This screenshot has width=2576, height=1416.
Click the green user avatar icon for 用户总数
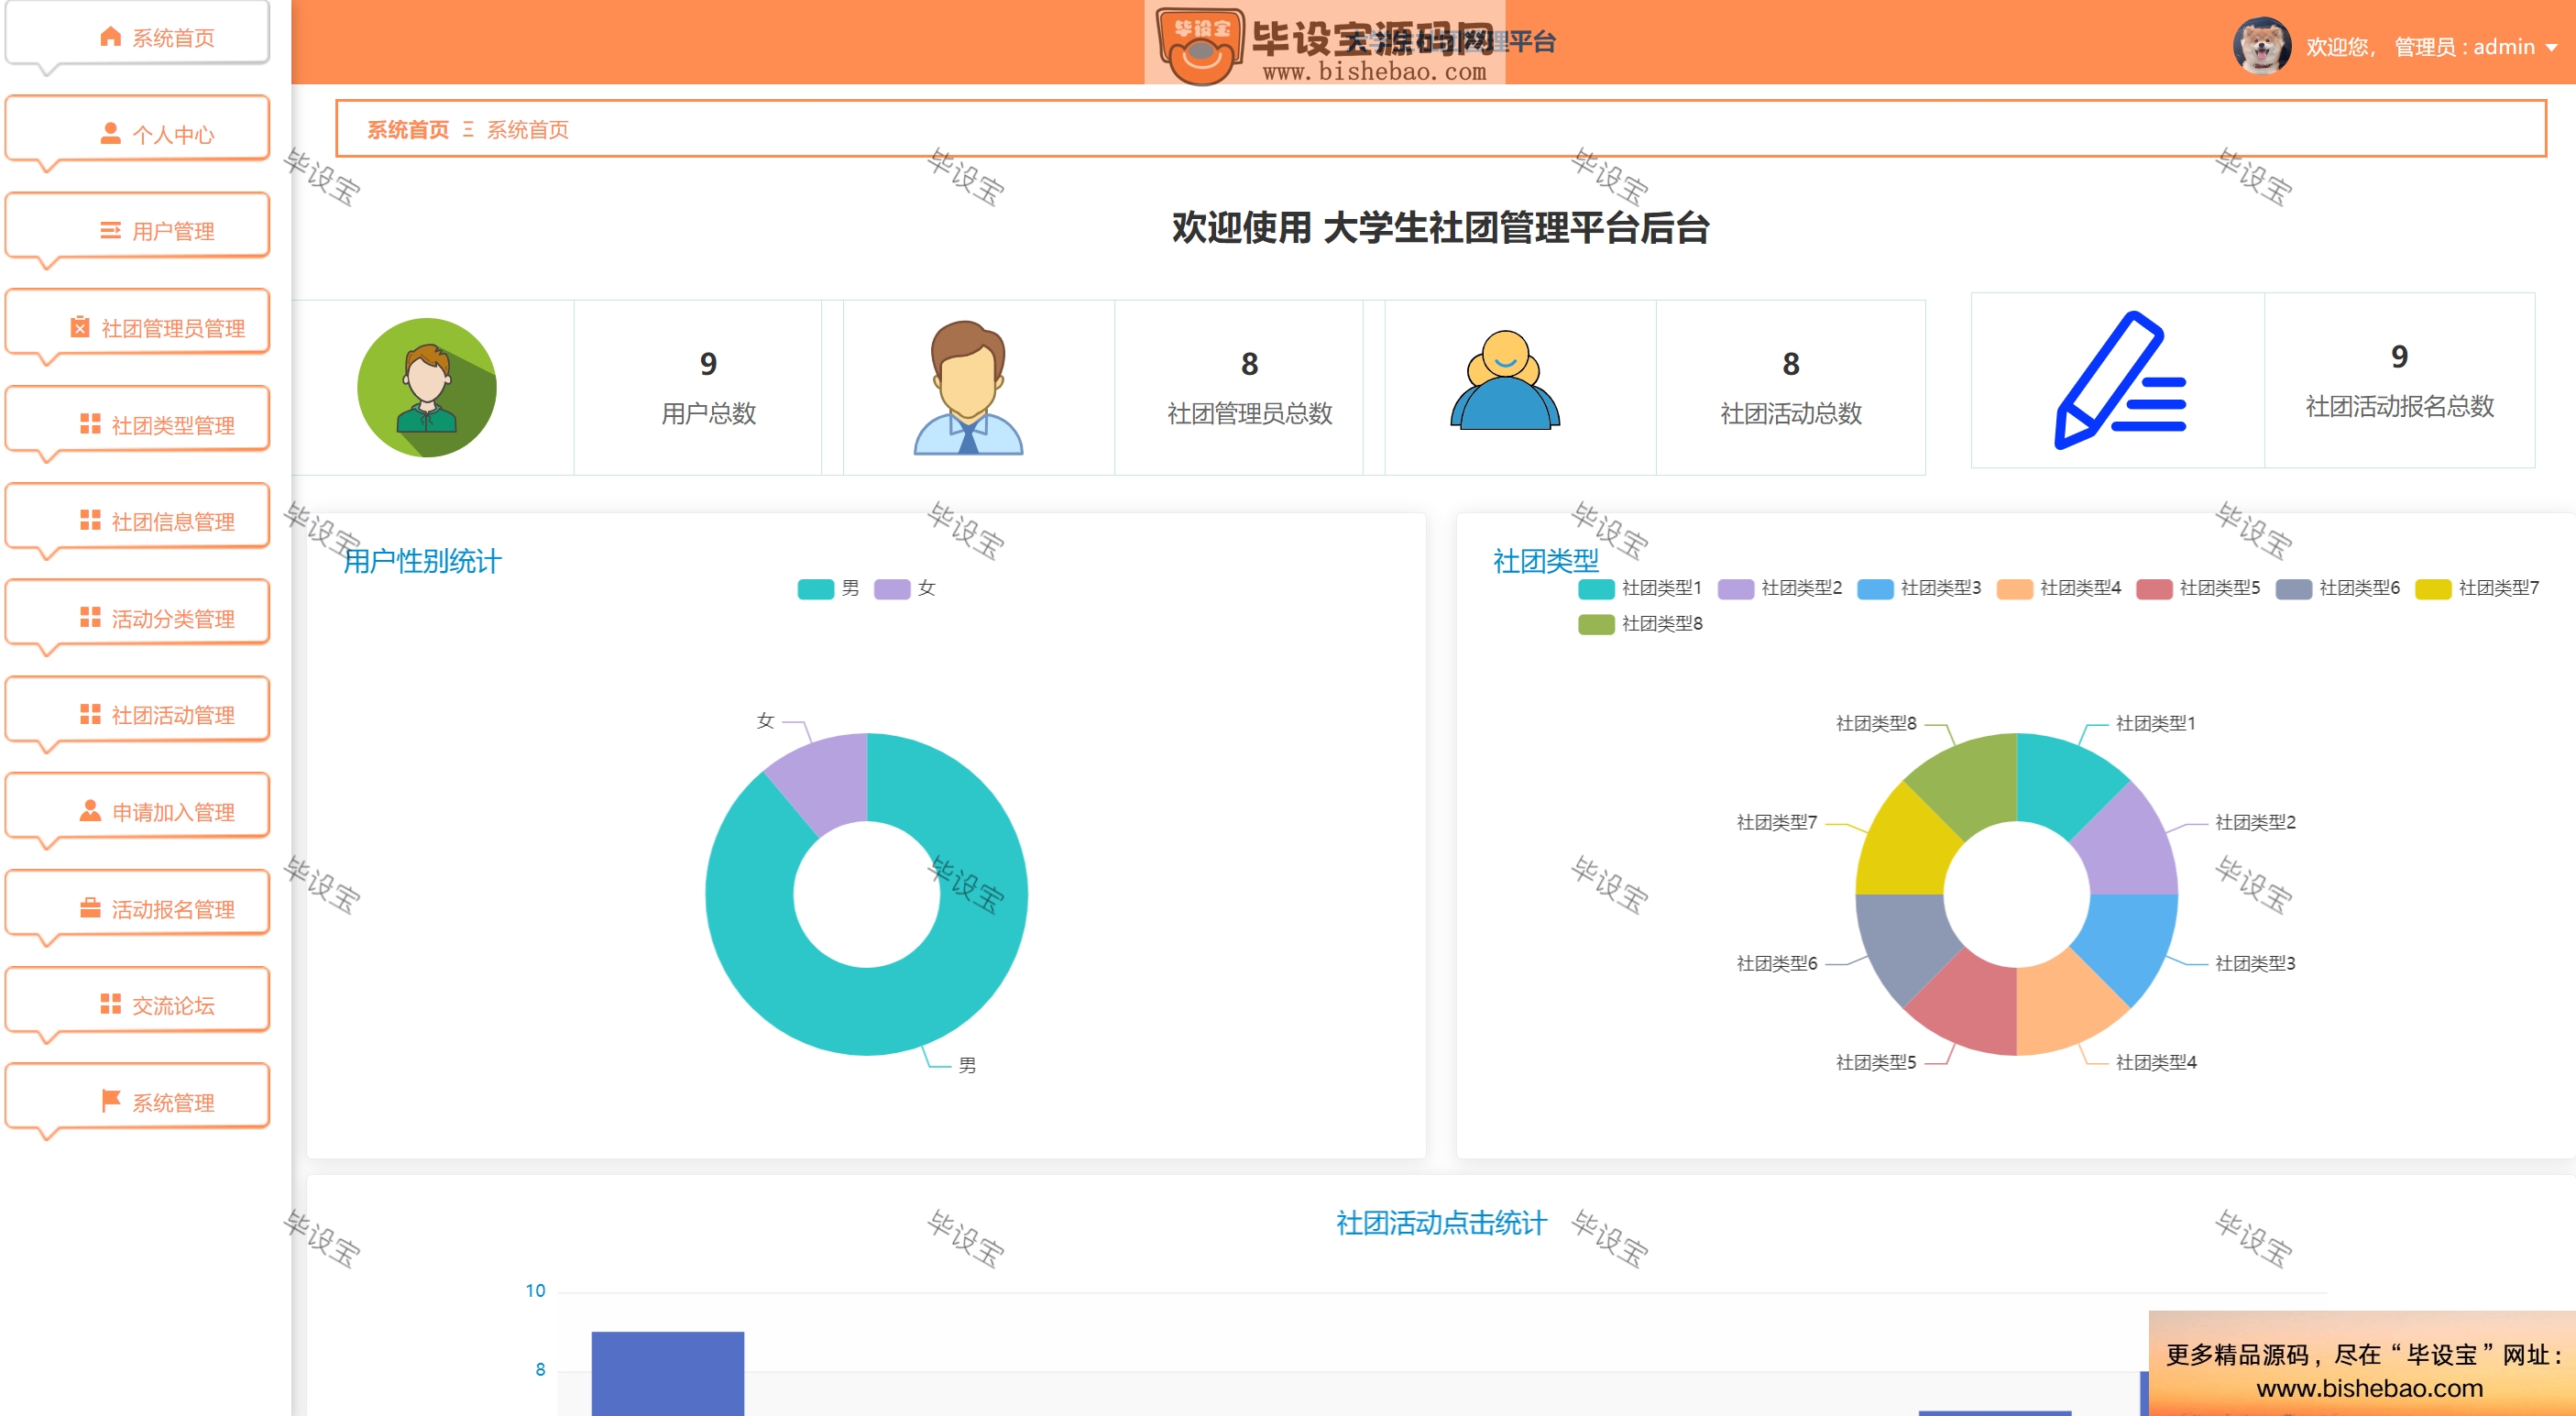(x=427, y=388)
